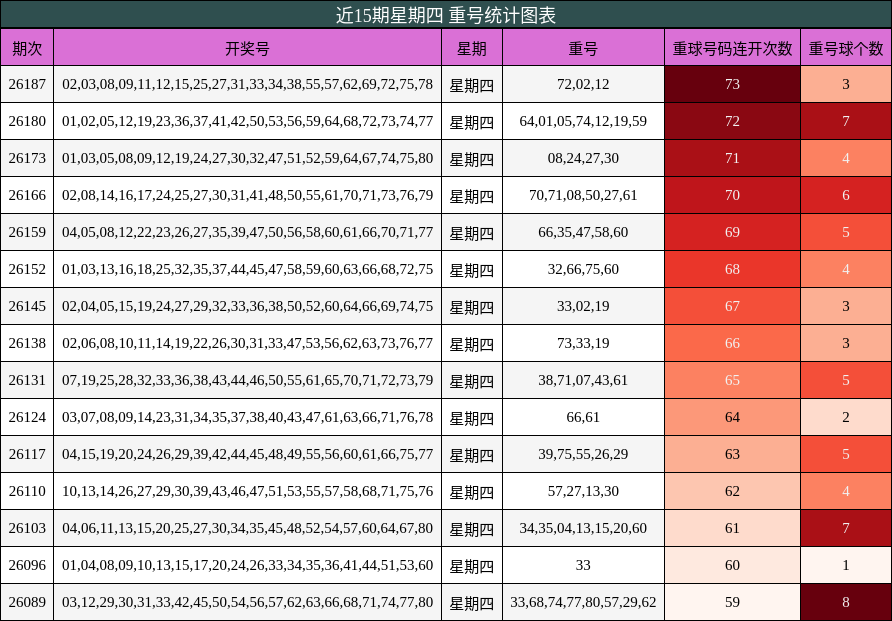
Task: Click the 开奖号 column header
Action: pyautogui.click(x=247, y=48)
